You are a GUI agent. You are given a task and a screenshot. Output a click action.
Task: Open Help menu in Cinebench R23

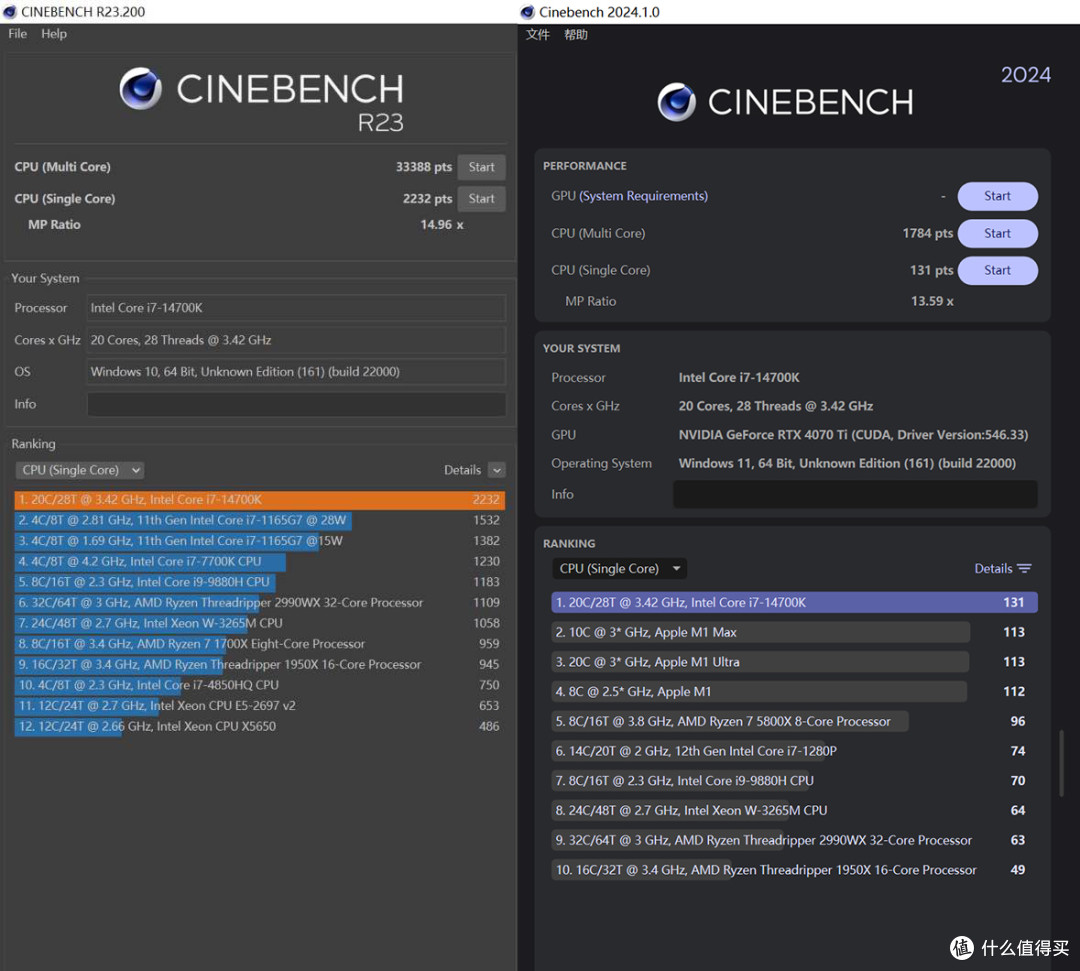(54, 34)
